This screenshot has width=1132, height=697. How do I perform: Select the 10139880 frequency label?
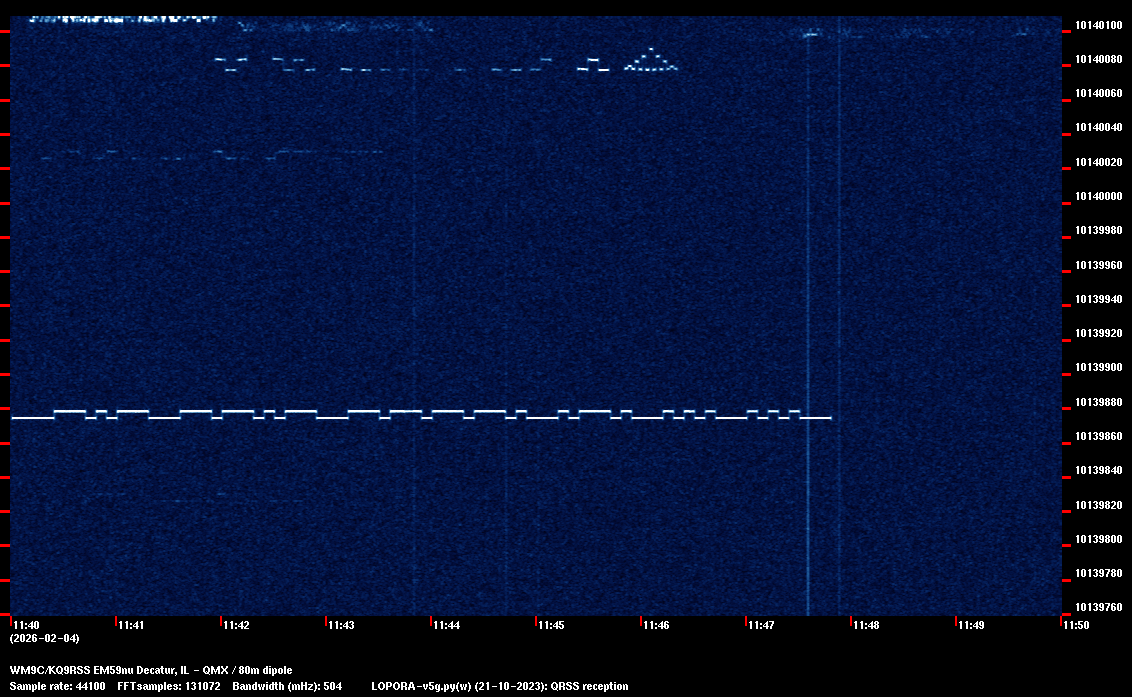1098,402
